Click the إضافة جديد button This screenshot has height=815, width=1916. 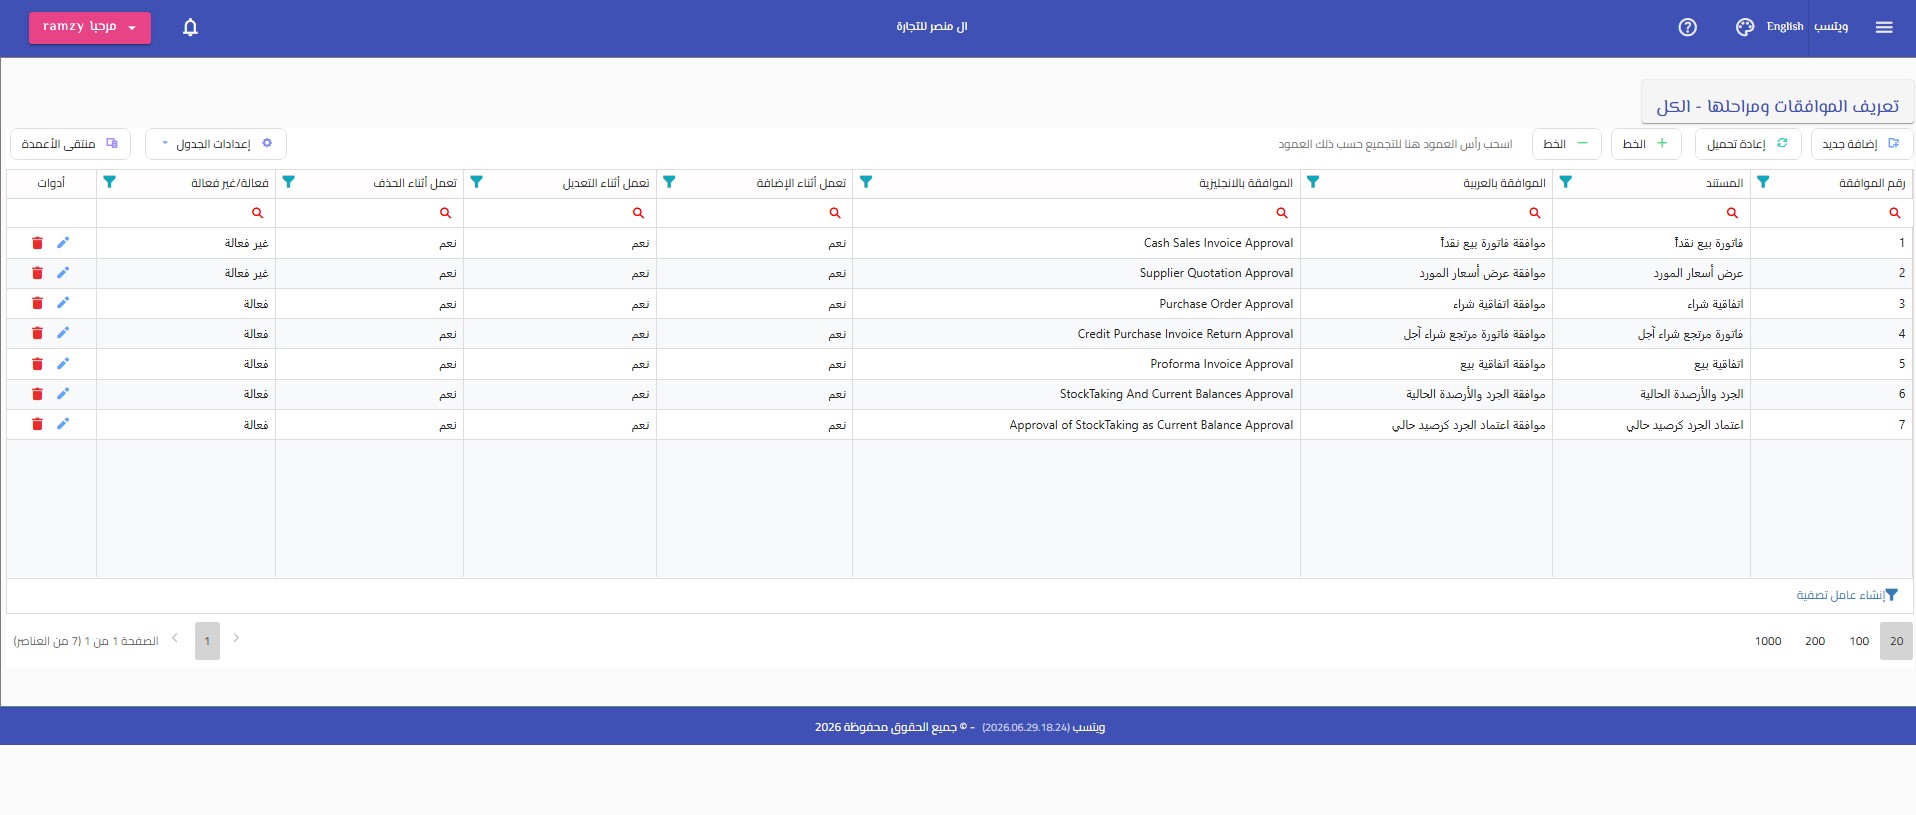[x=1862, y=144]
